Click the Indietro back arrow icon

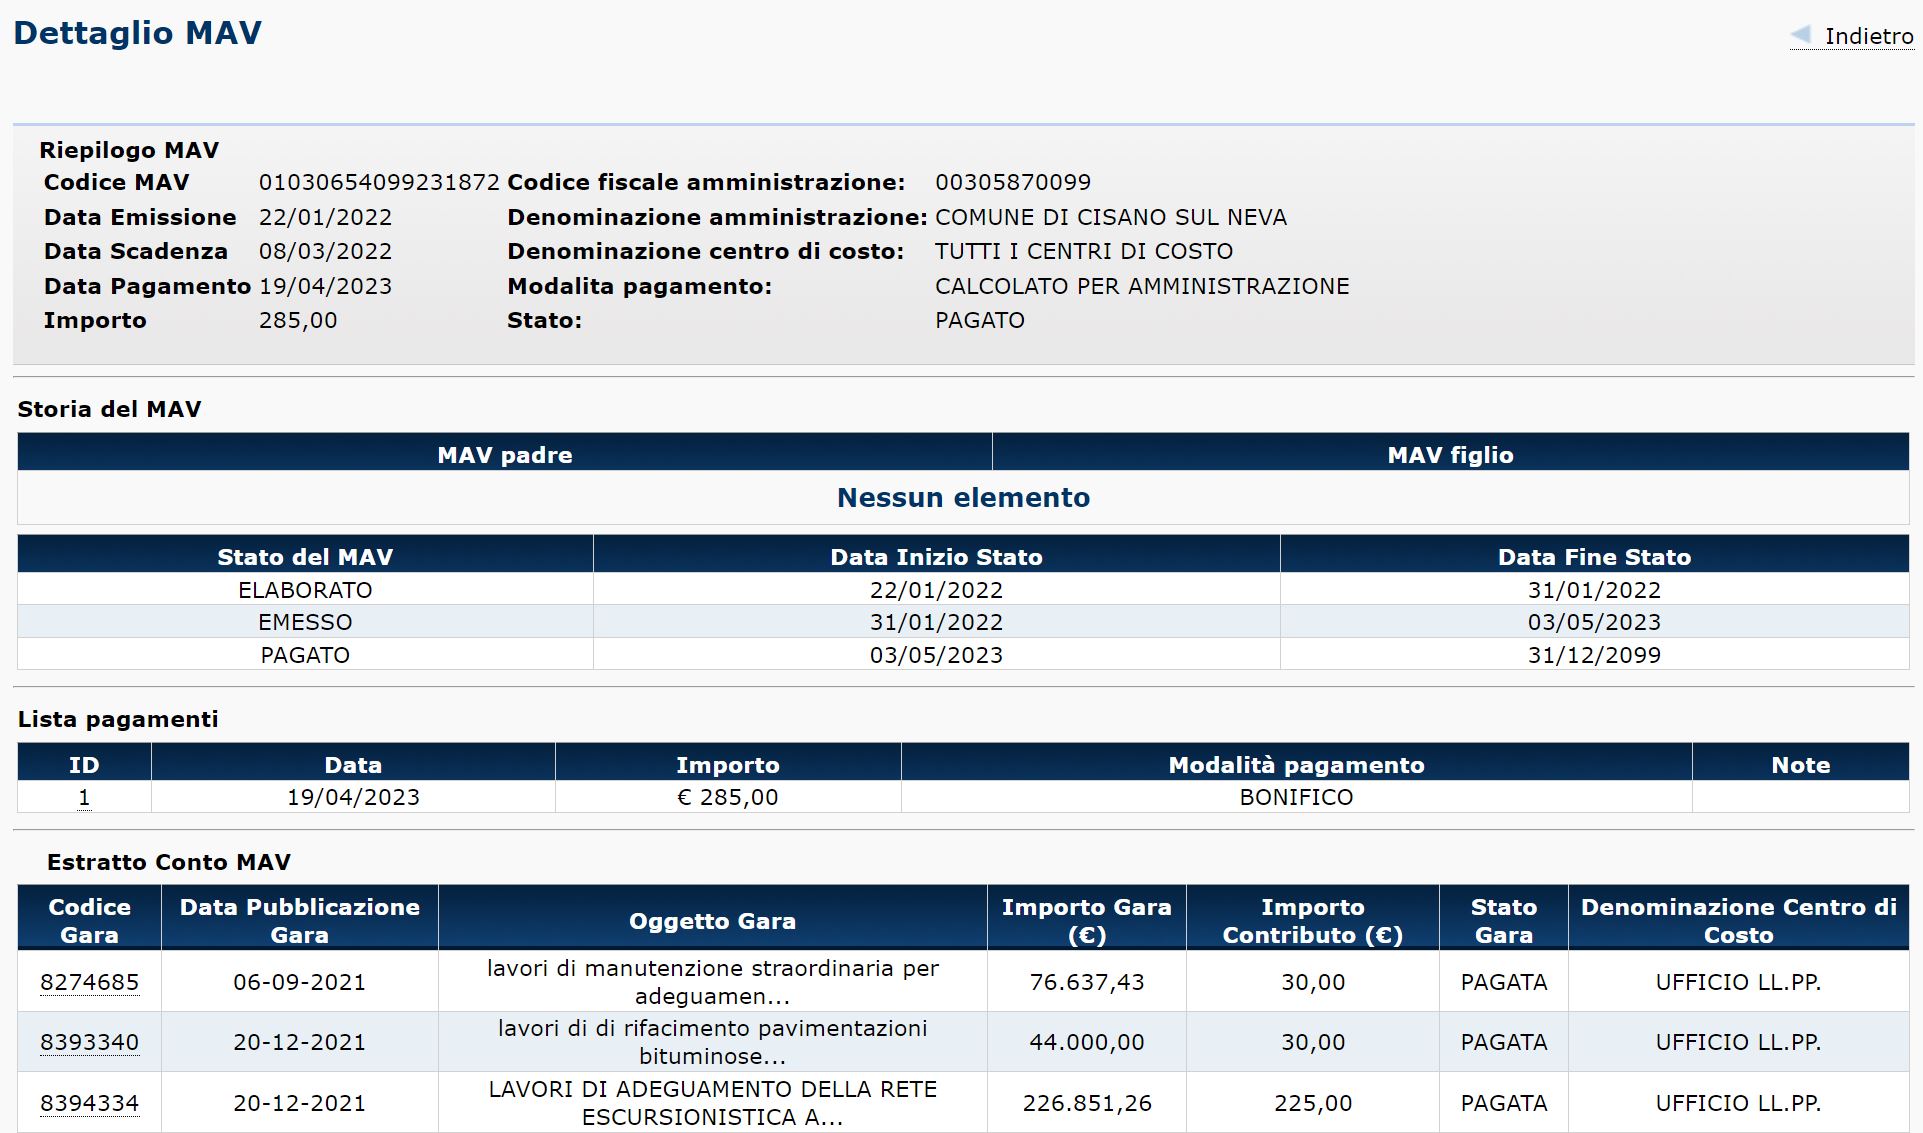1801,35
